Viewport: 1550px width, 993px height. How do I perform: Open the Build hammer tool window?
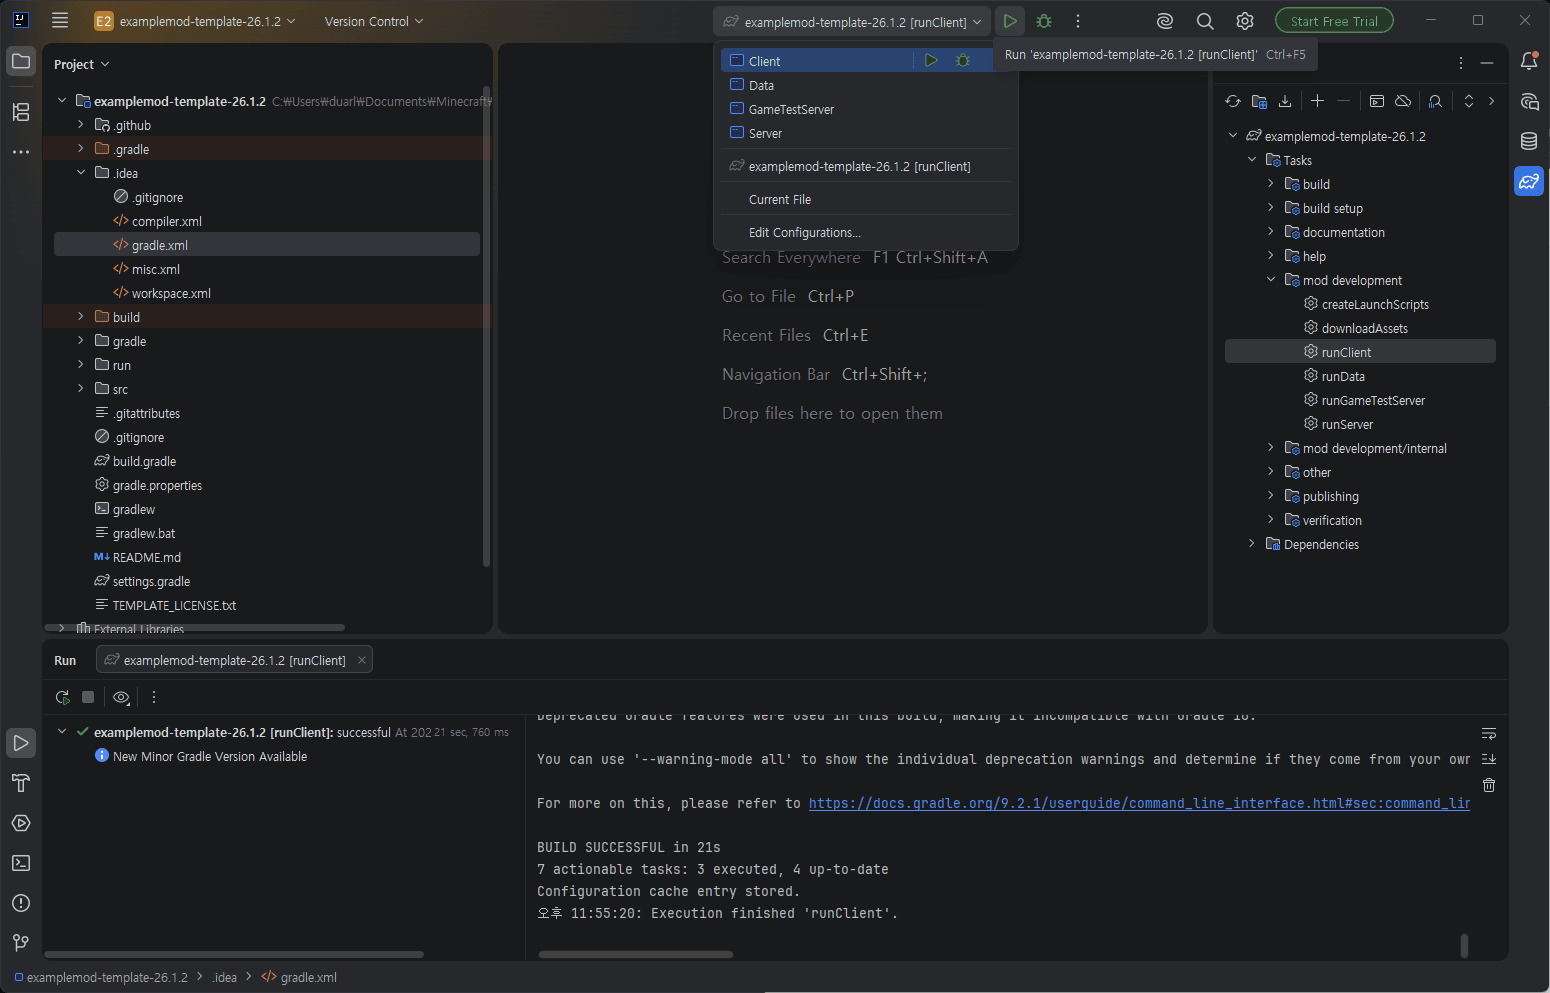(x=21, y=783)
